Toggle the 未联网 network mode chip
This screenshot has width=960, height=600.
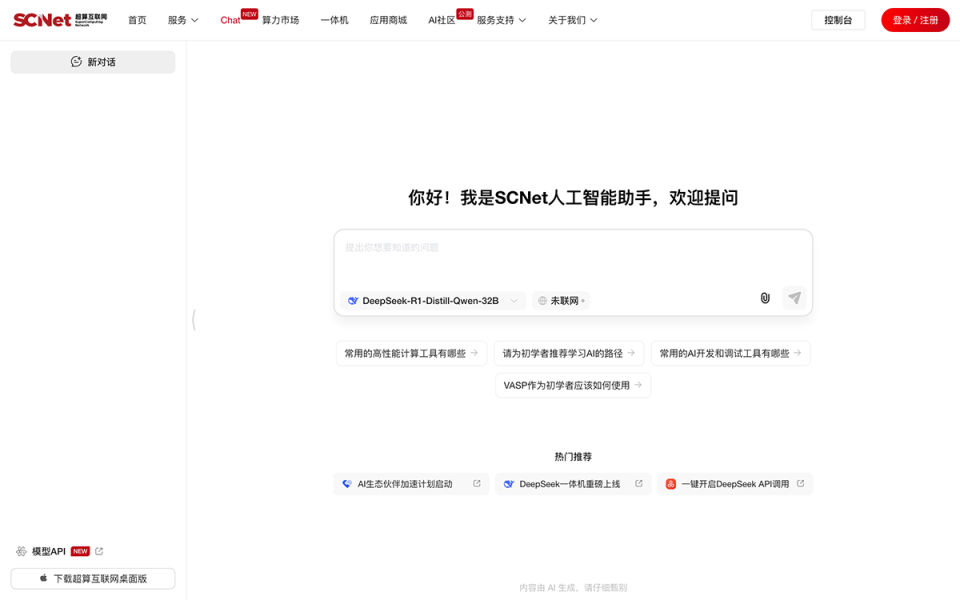point(560,300)
